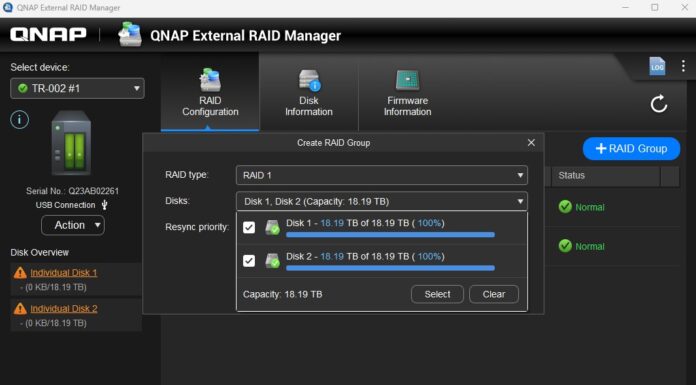The height and width of the screenshot is (385, 696).
Task: Click the Disk Overview heading
Action: click(40, 252)
